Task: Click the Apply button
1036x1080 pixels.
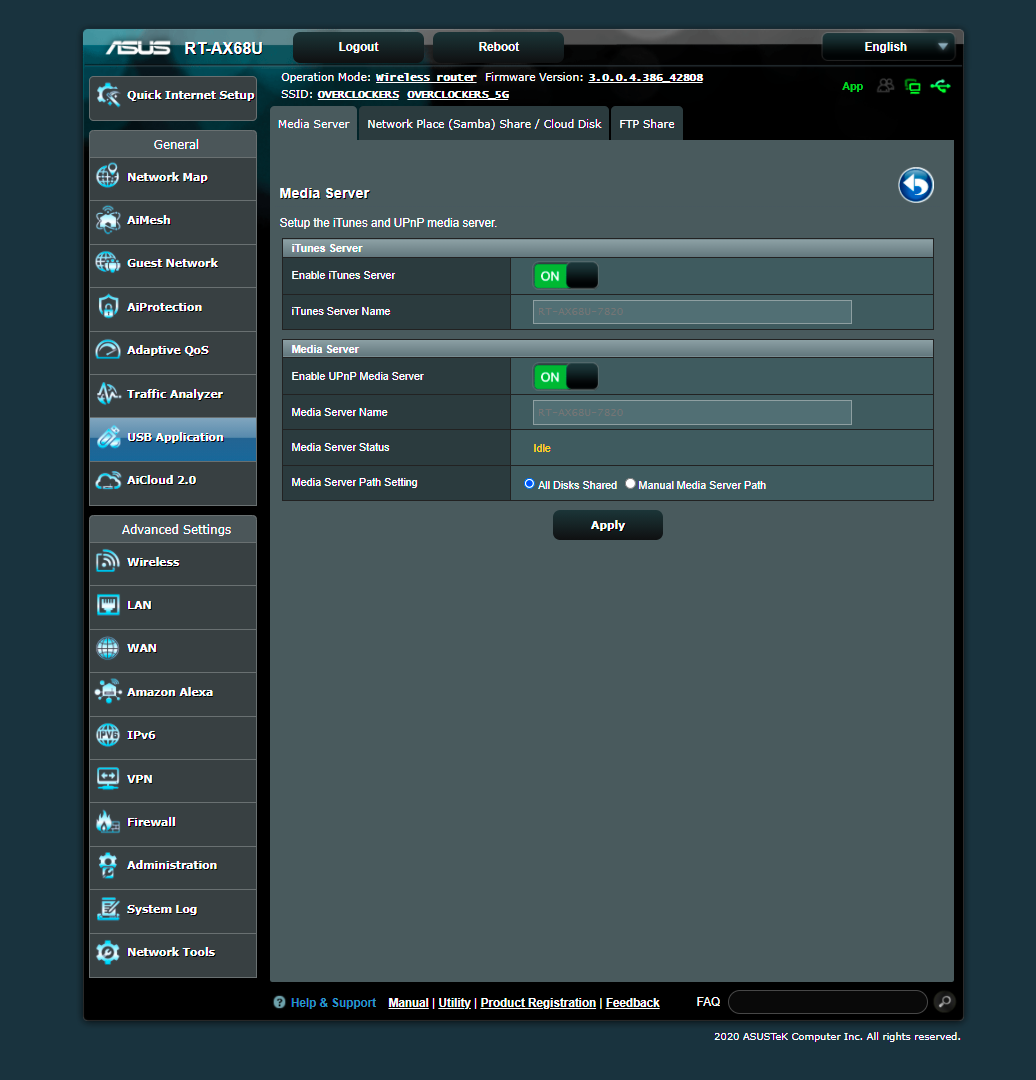Action: click(x=608, y=525)
